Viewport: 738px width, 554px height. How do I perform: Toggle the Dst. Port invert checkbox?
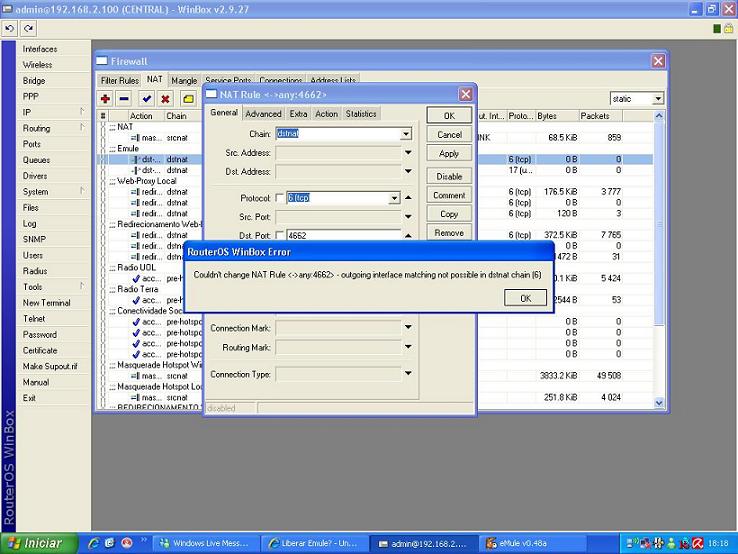tap(280, 235)
